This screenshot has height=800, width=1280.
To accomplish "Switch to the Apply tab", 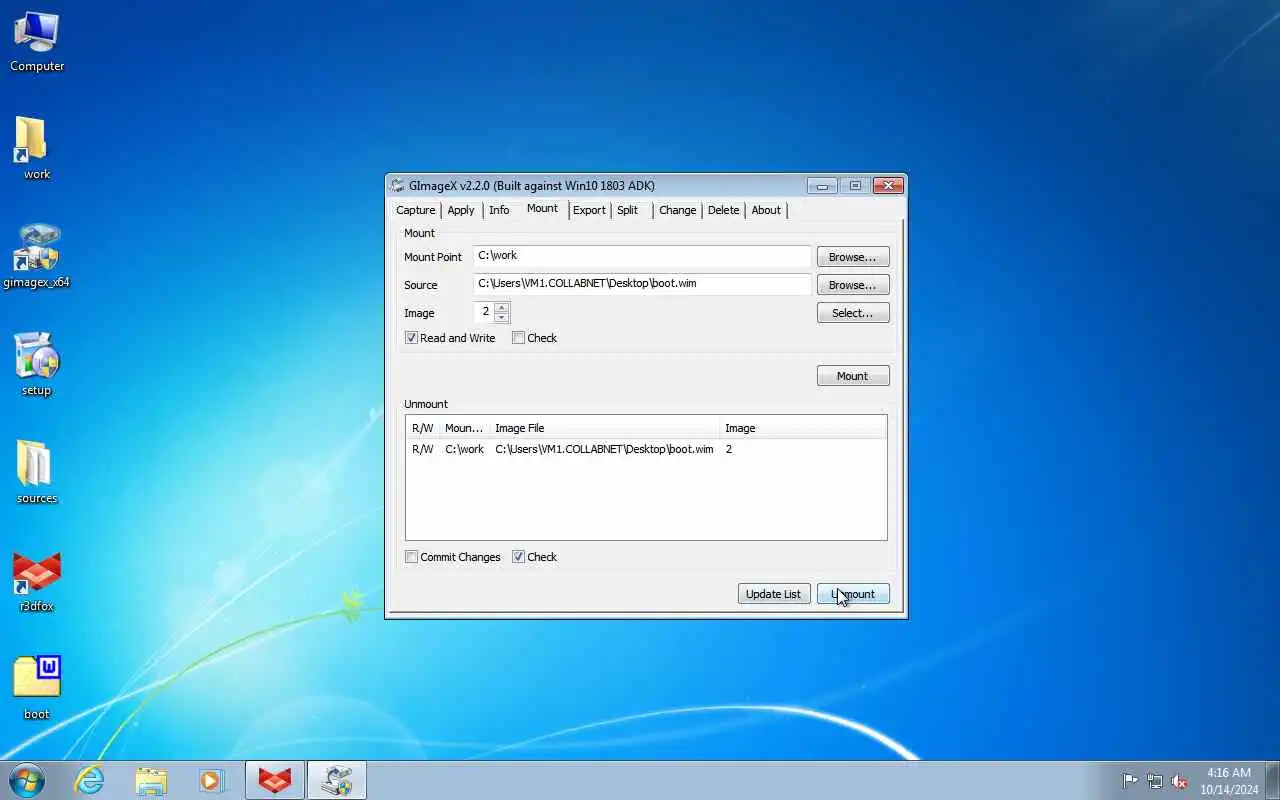I will coord(461,210).
